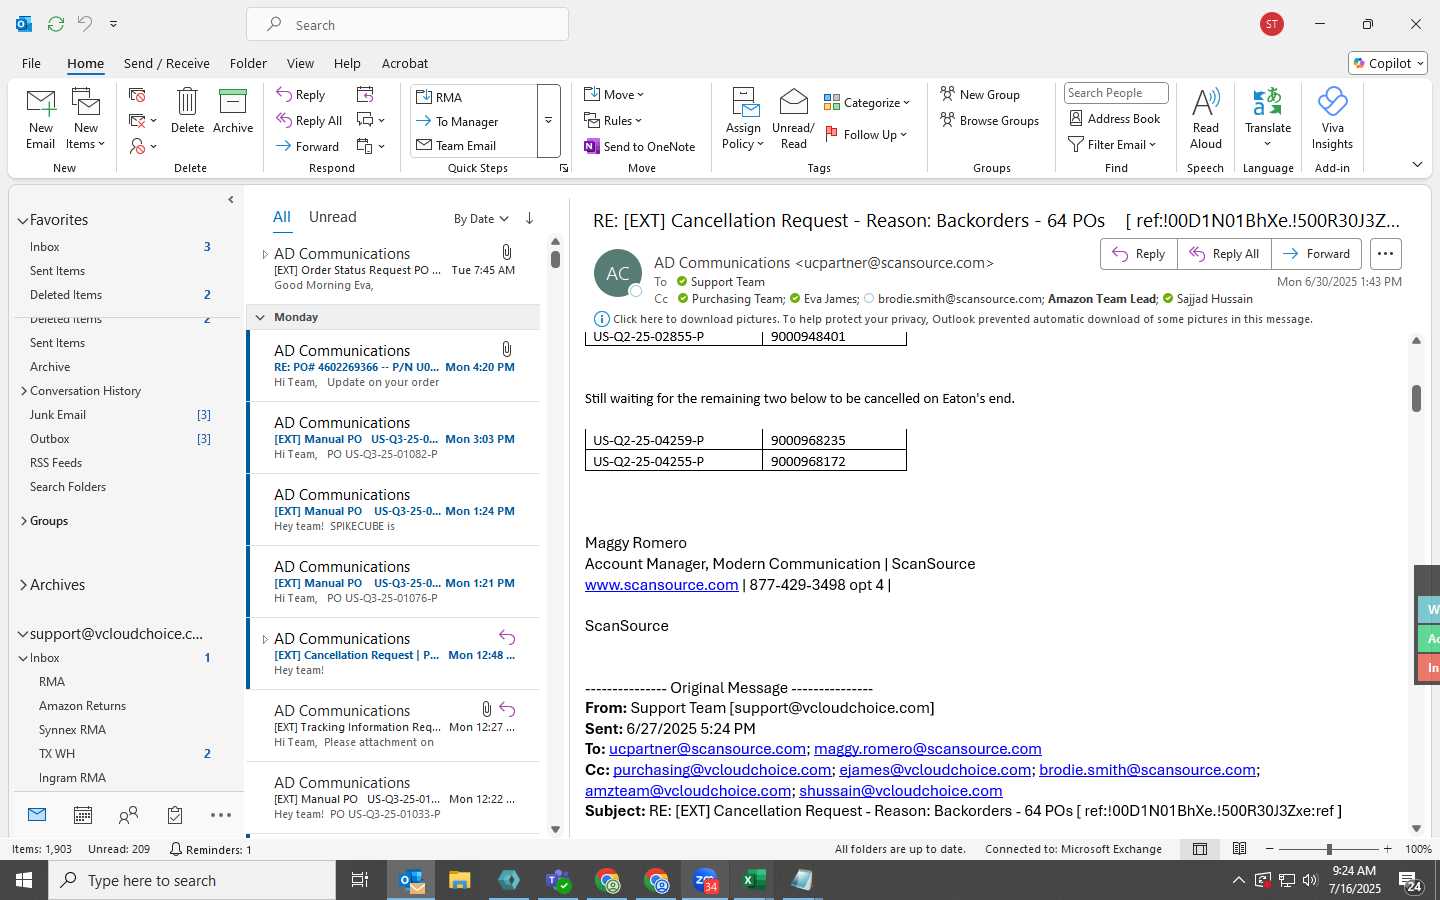The image size is (1440, 900).
Task: Switch to the Folder tab
Action: pyautogui.click(x=248, y=63)
